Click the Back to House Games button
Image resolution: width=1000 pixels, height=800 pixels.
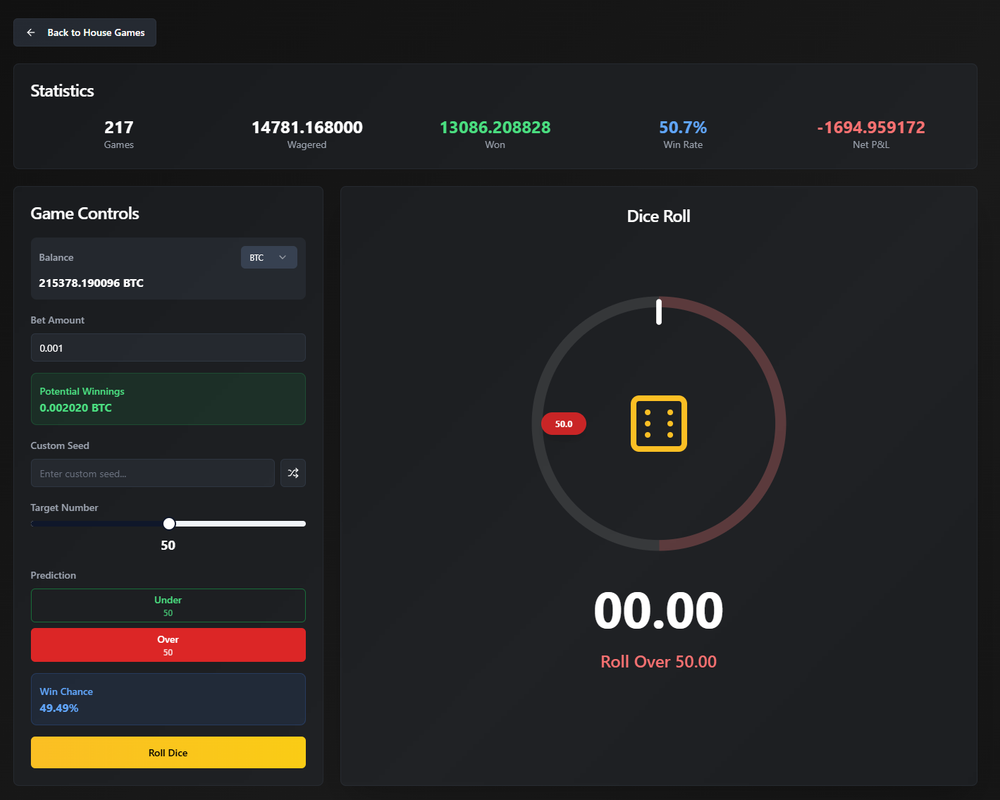coord(85,33)
